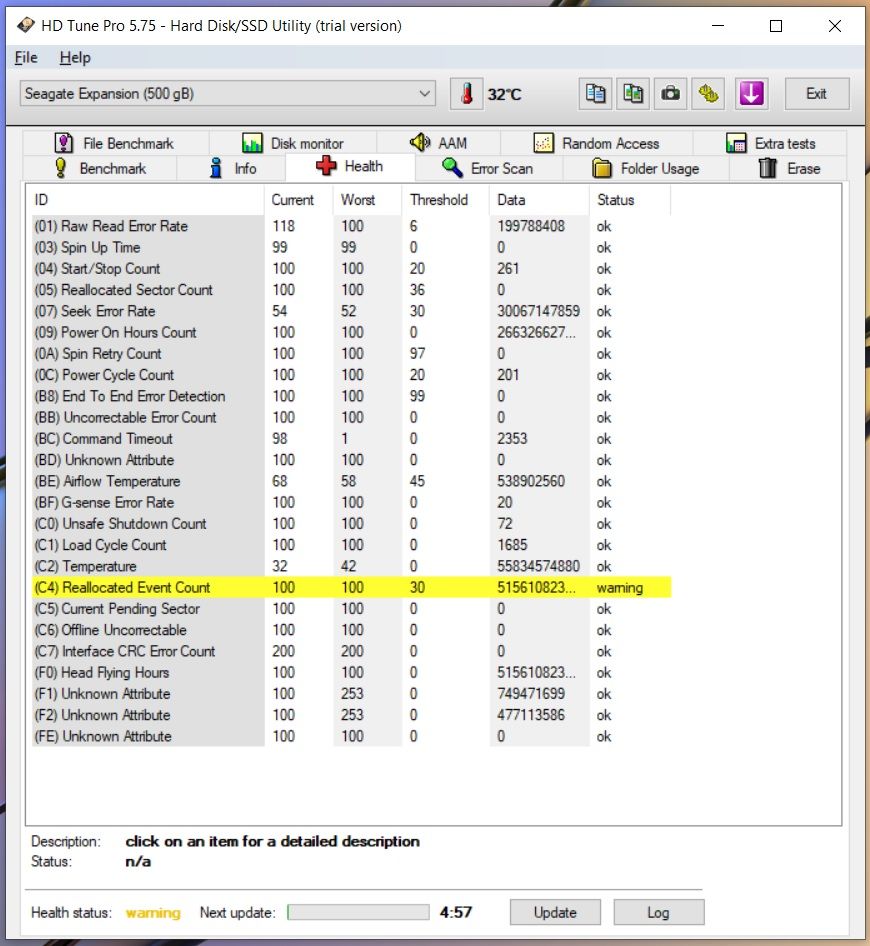The width and height of the screenshot is (870, 946).
Task: Click the warning status in C4 row
Action: [620, 588]
